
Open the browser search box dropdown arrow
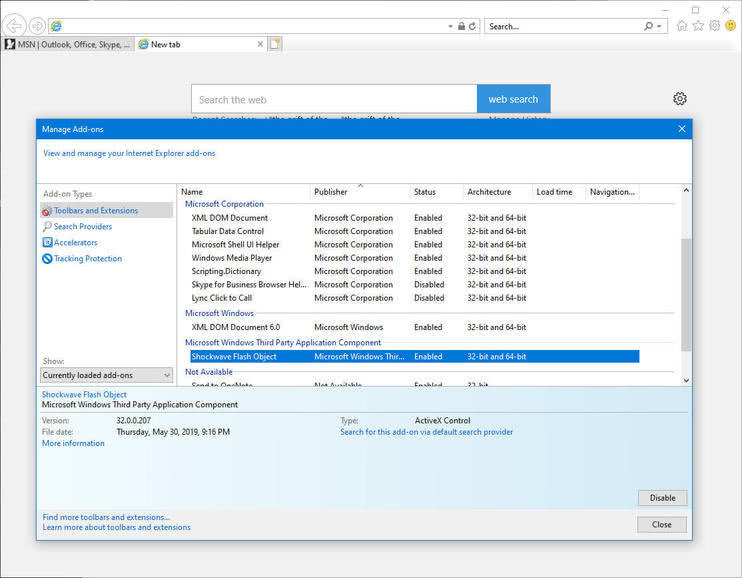point(660,26)
